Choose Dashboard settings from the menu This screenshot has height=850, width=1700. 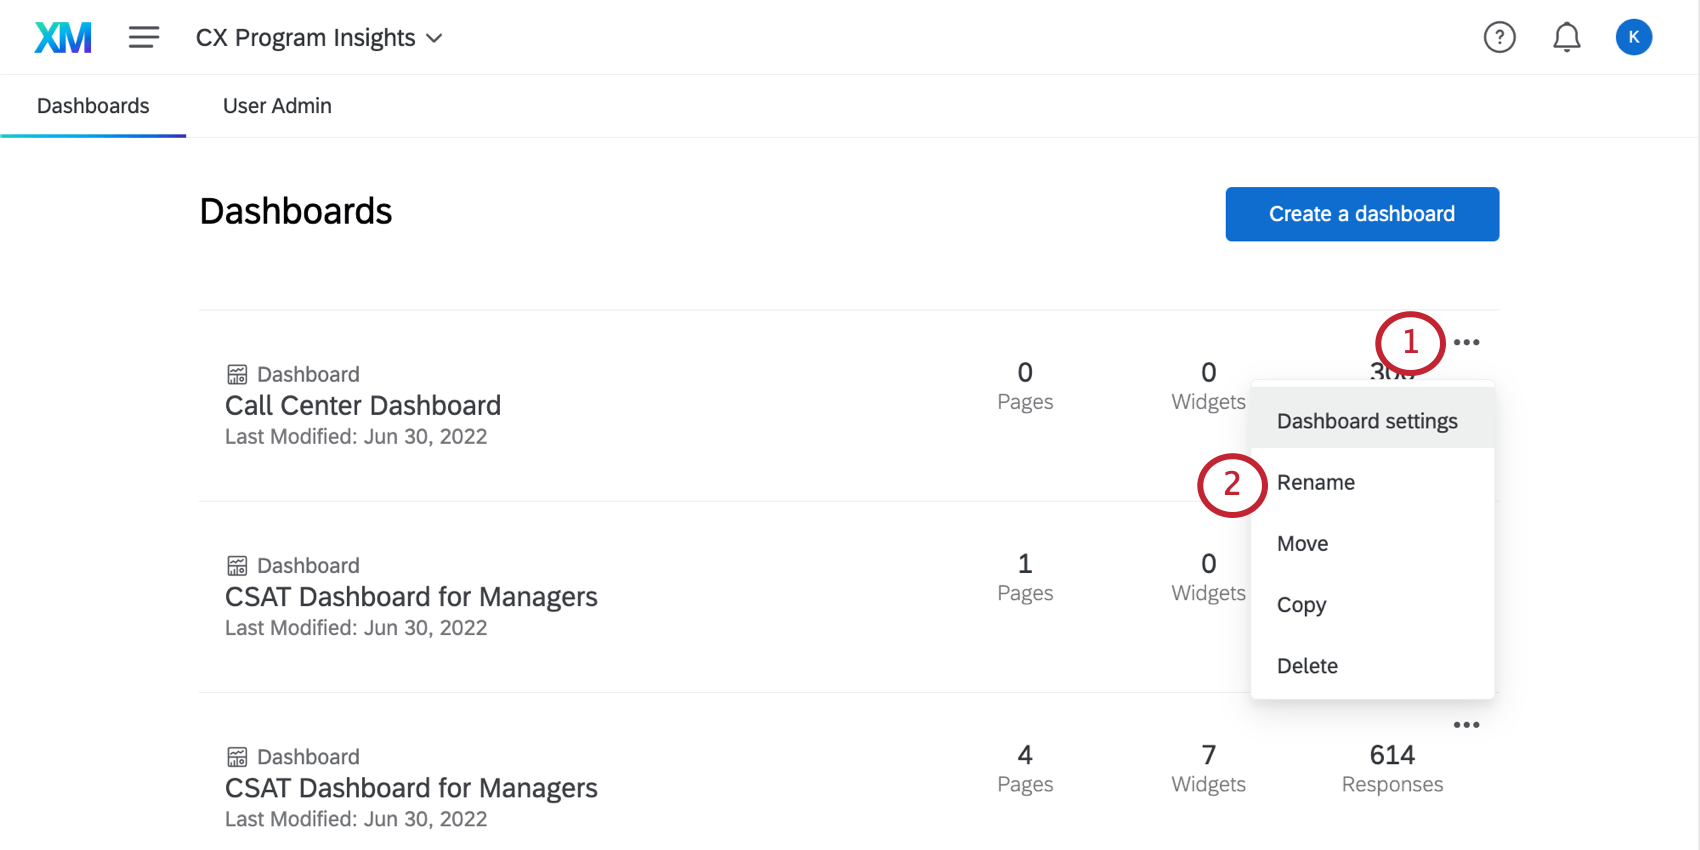(1367, 421)
